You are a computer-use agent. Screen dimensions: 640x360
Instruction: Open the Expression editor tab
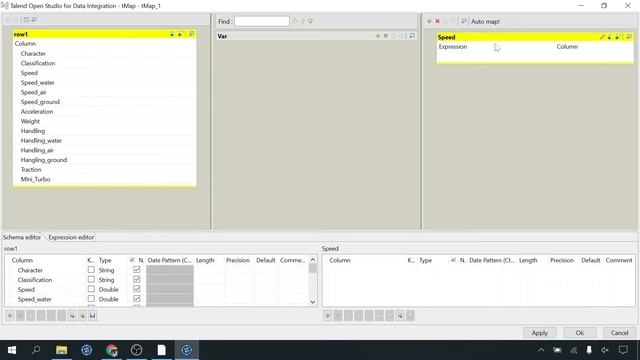coord(71,237)
